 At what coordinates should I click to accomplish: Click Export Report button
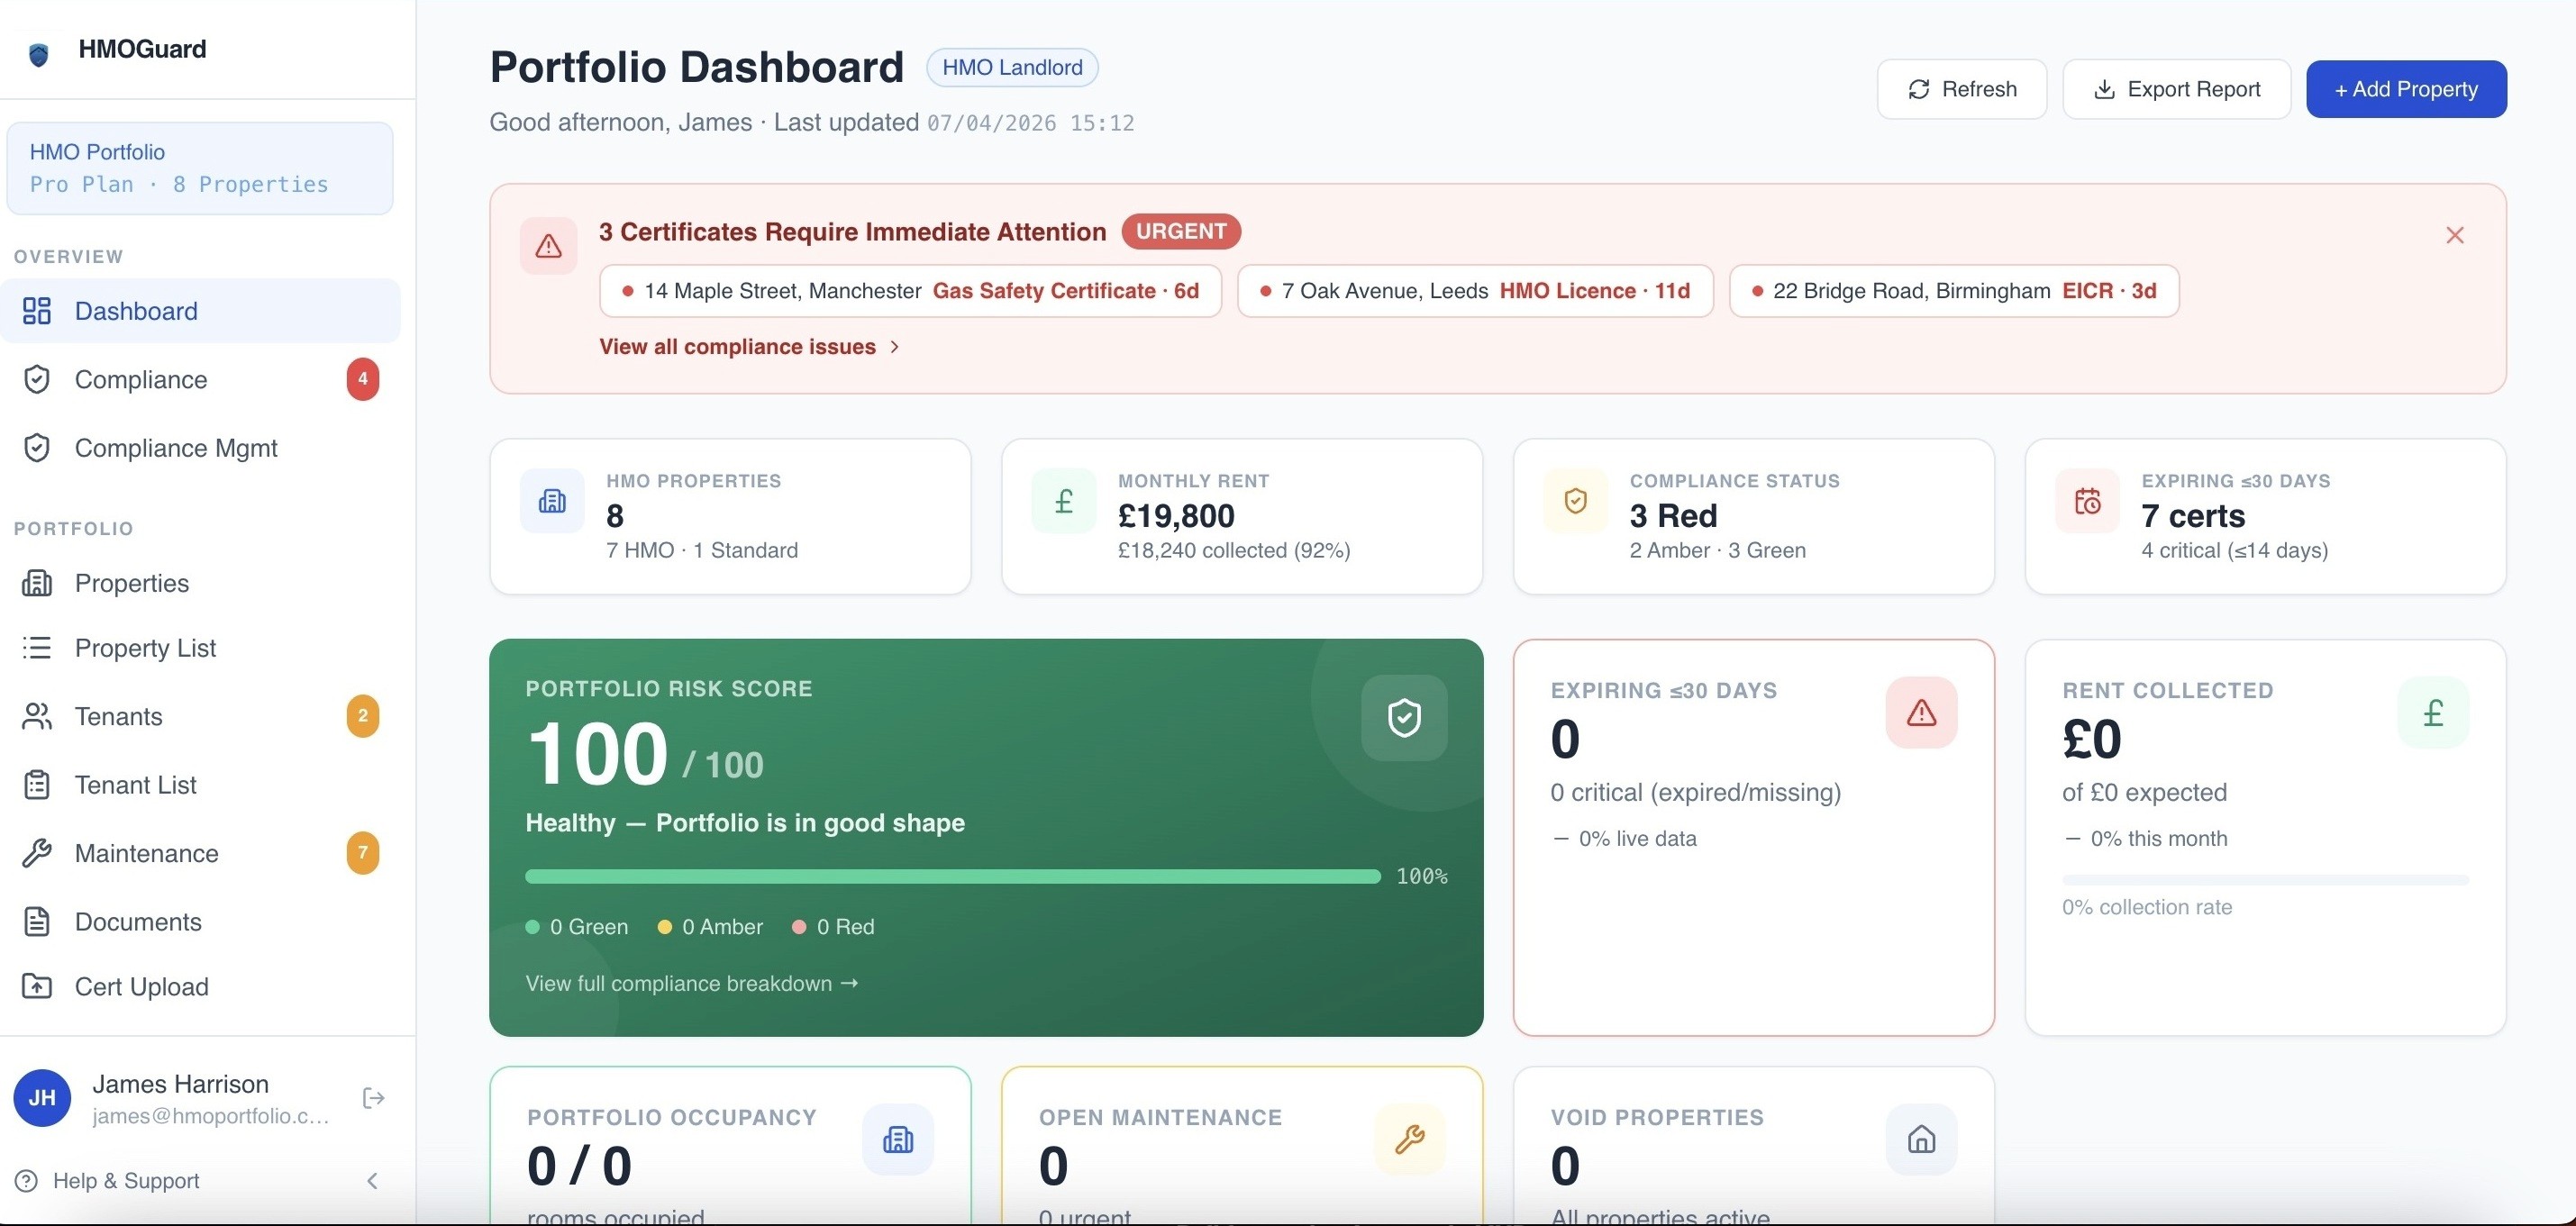coord(2177,89)
